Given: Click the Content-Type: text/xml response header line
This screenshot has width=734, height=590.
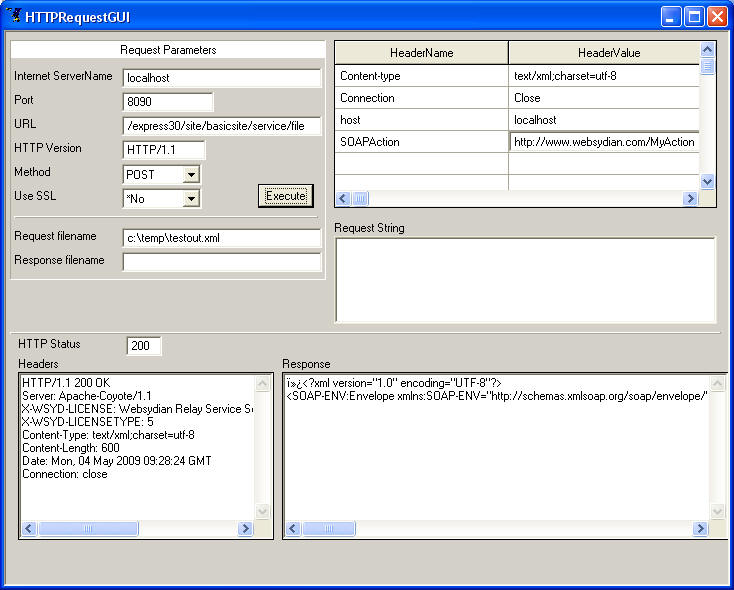Looking at the screenshot, I should [108, 435].
